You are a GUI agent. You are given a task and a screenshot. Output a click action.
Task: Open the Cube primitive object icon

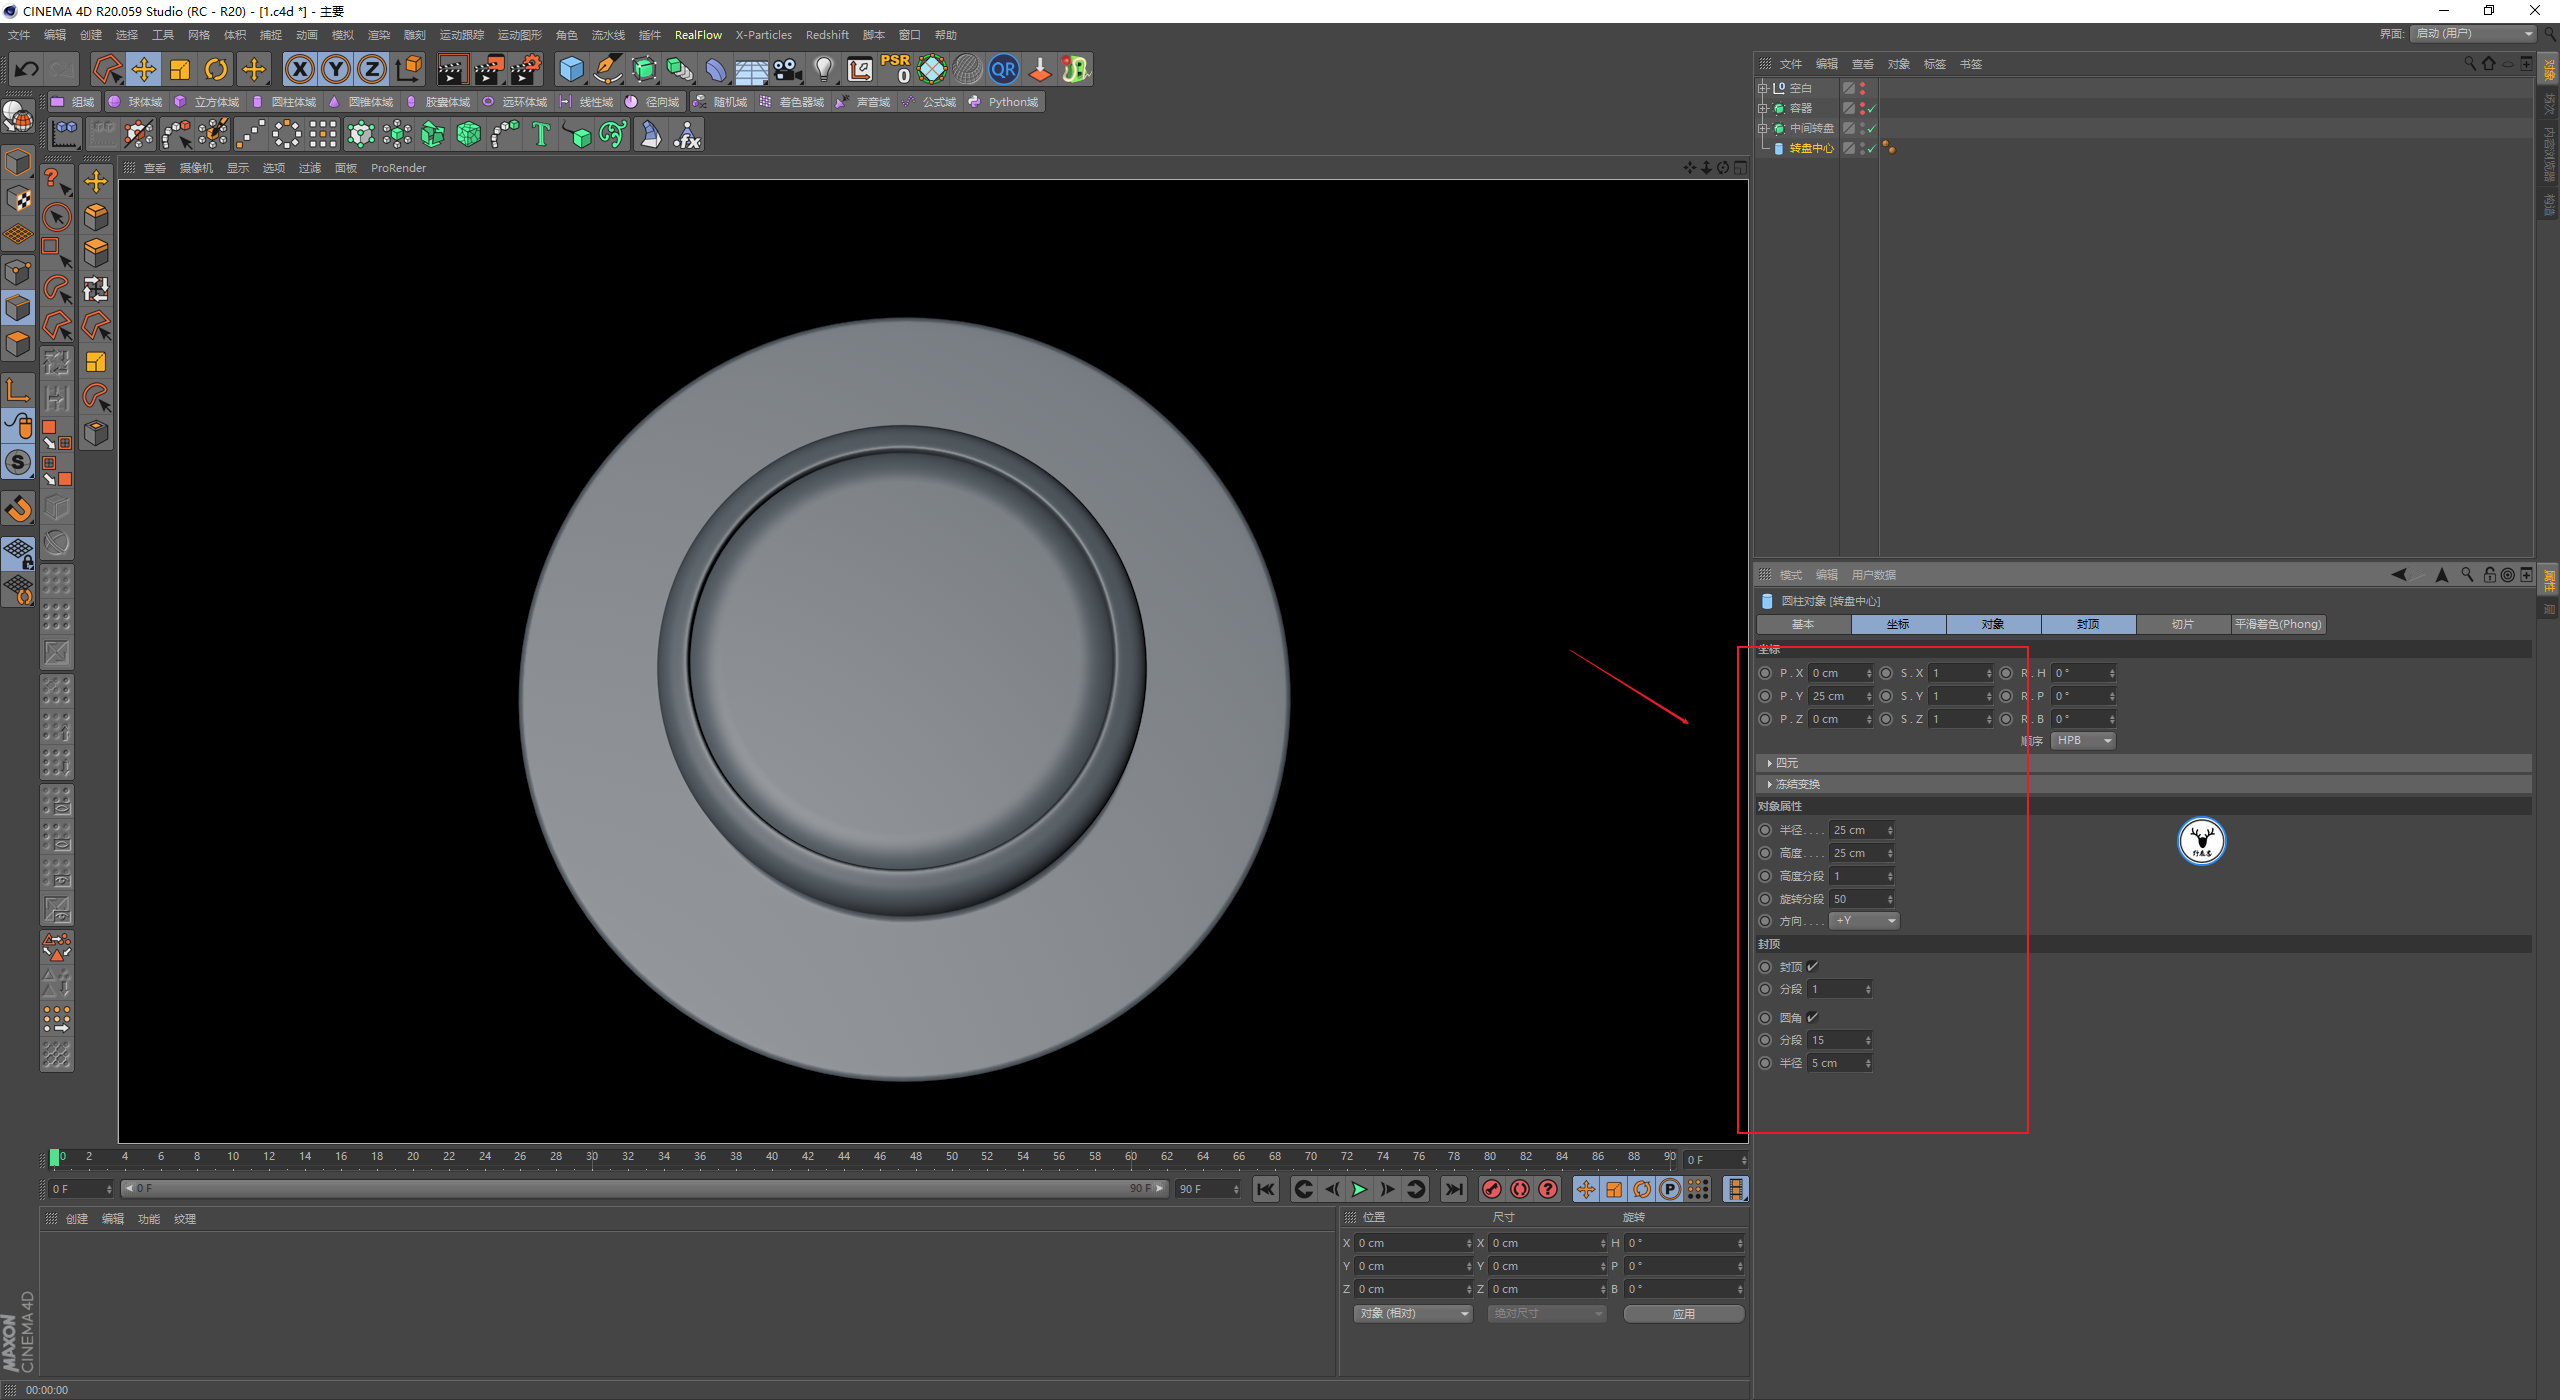(571, 69)
